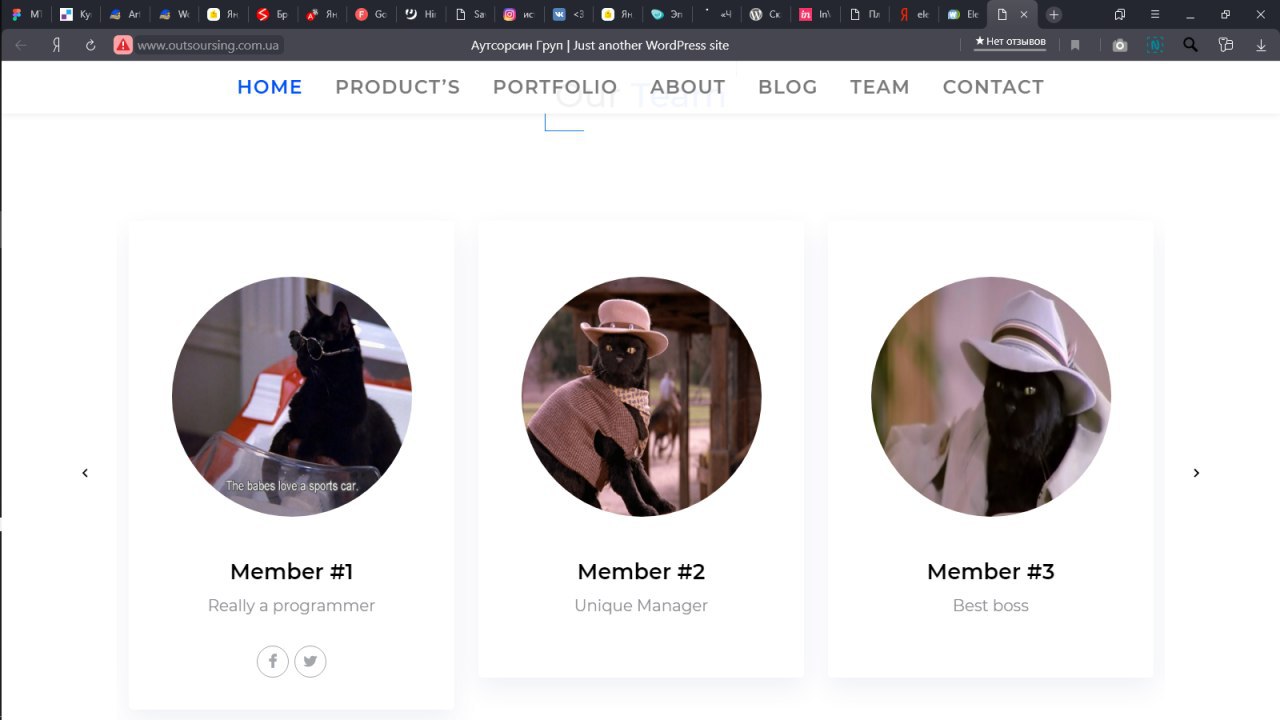Viewport: 1280px width, 720px height.
Task: Switch to the tab labeled 'Ele'
Action: pyautogui.click(x=962, y=15)
